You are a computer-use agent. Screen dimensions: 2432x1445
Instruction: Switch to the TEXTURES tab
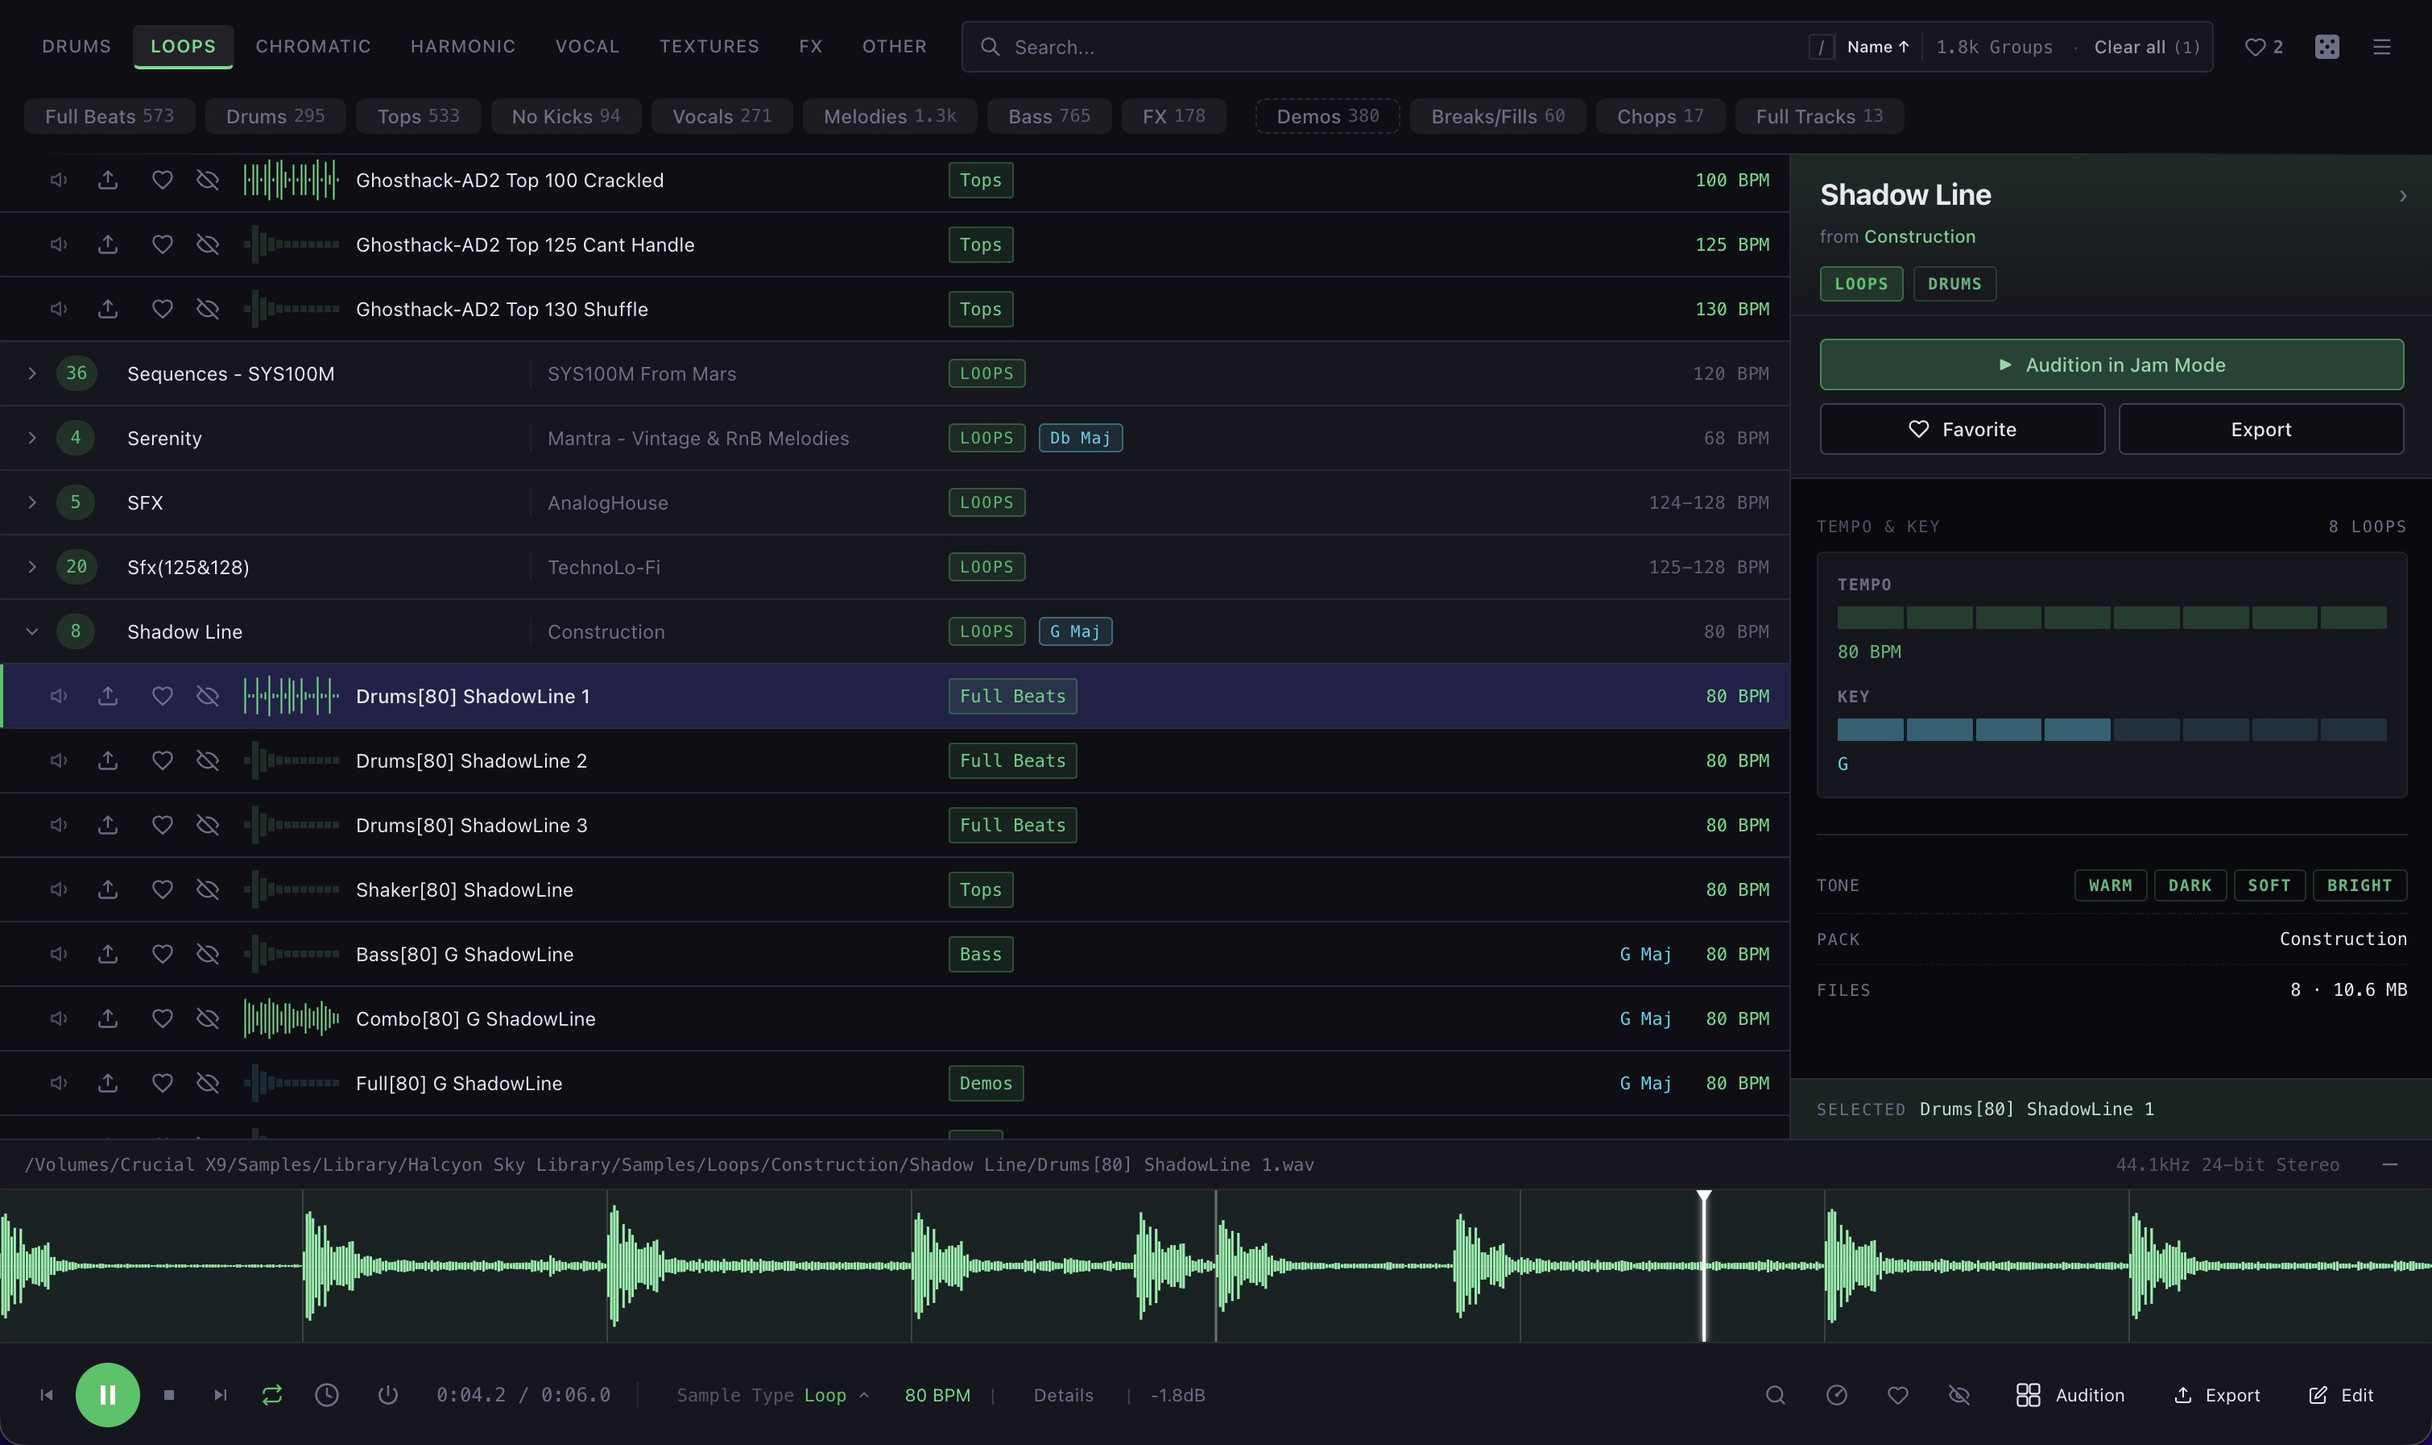pyautogui.click(x=709, y=46)
